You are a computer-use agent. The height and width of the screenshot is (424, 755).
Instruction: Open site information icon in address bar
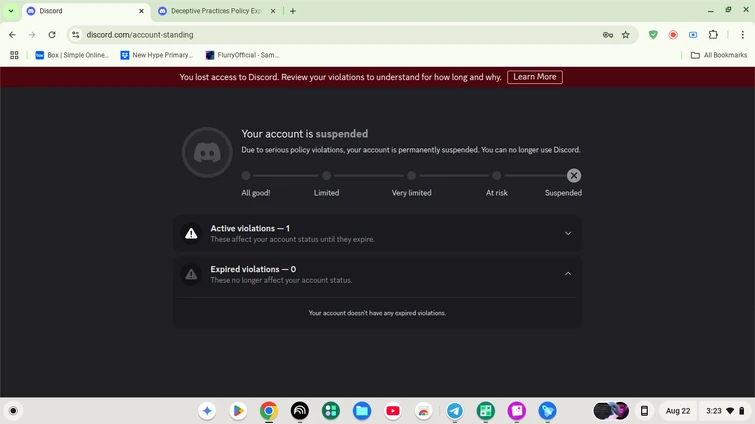[76, 35]
